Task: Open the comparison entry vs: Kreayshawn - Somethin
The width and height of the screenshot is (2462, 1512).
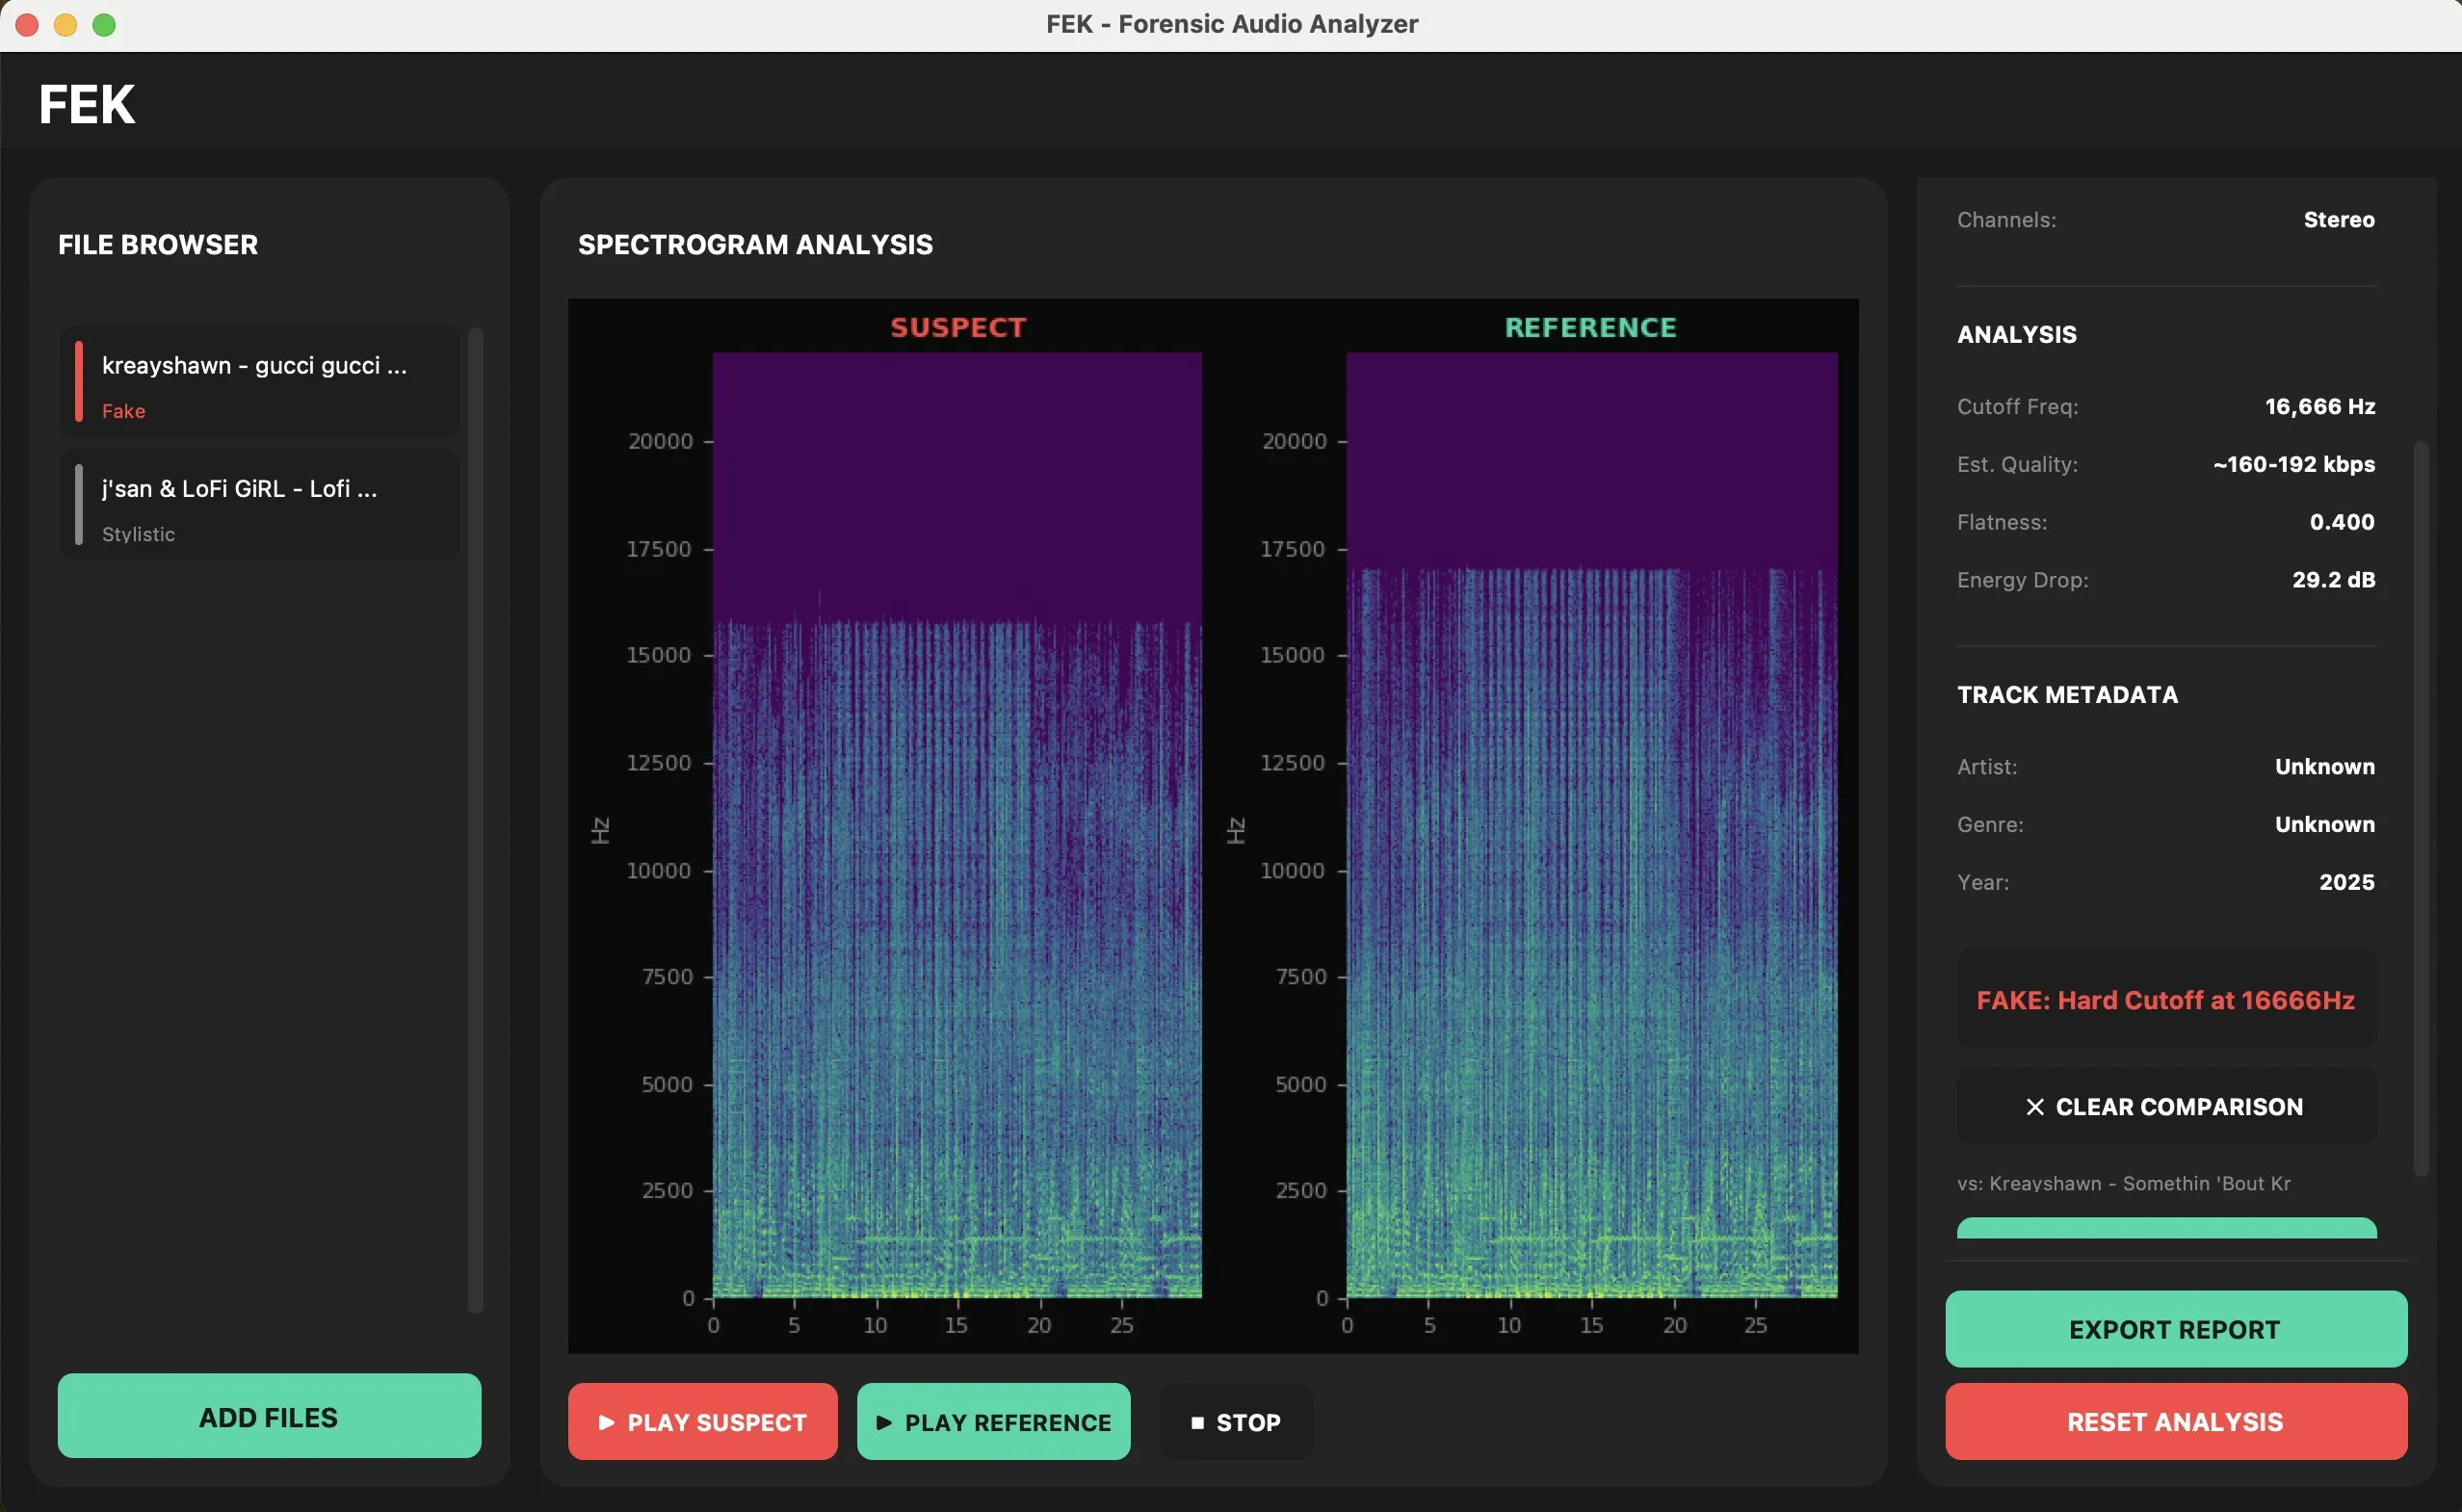Action: click(2122, 1183)
